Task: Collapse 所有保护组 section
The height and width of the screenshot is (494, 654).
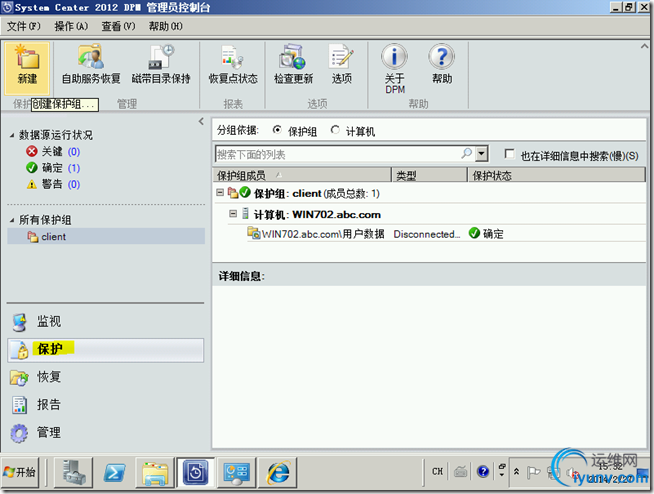Action: click(12, 220)
